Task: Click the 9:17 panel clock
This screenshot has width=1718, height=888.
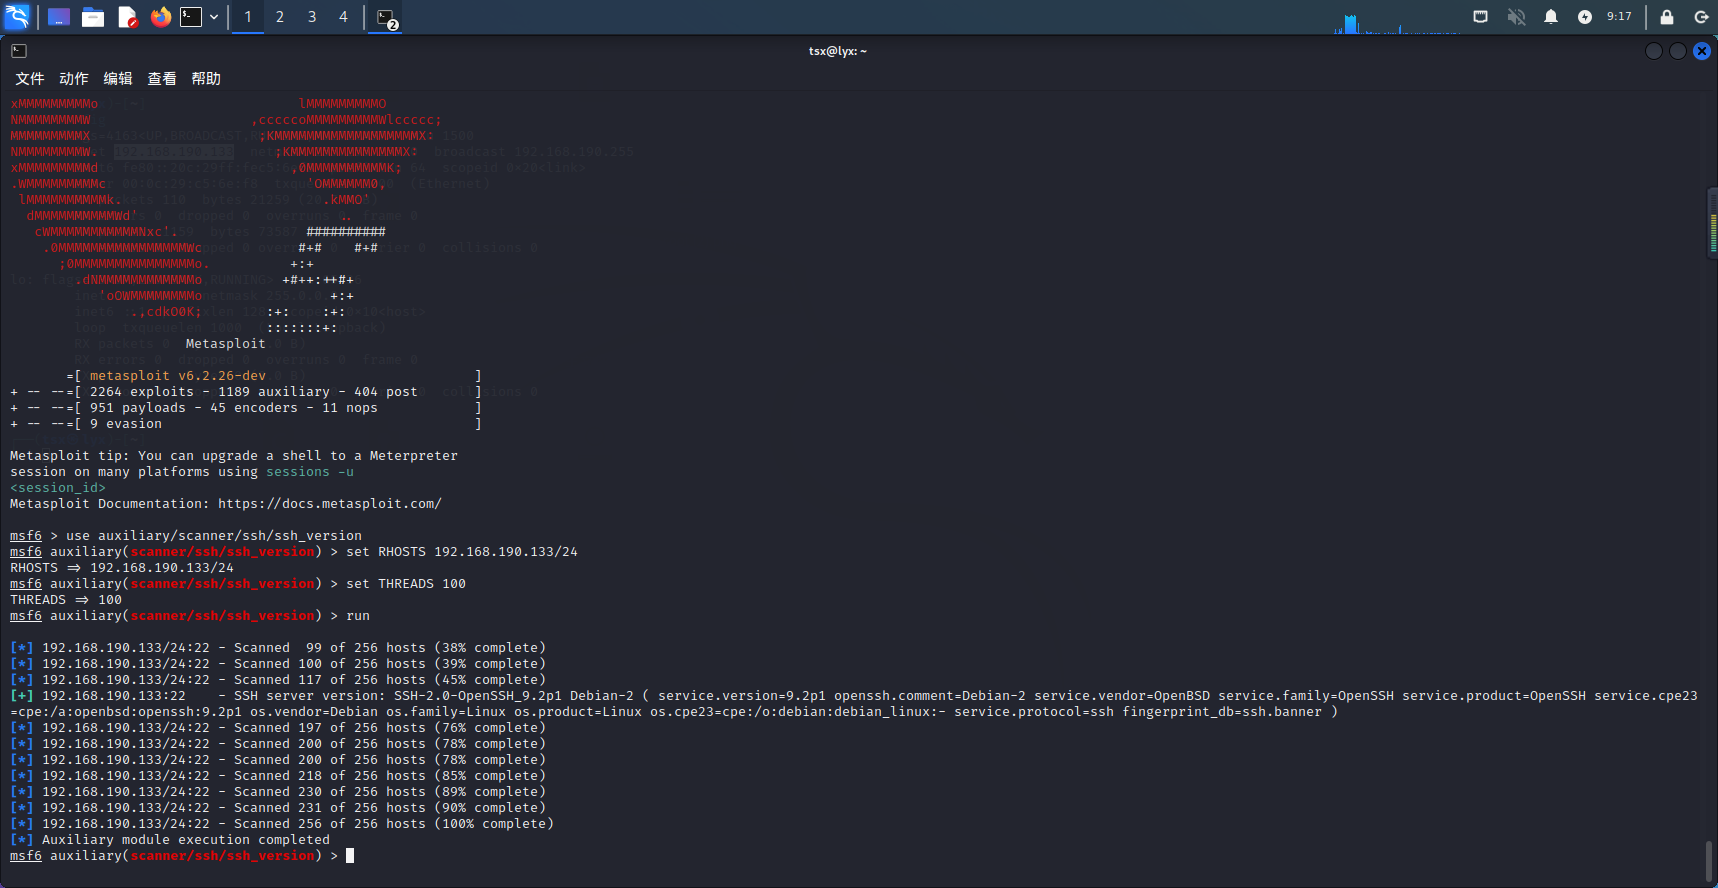Action: 1619,17
